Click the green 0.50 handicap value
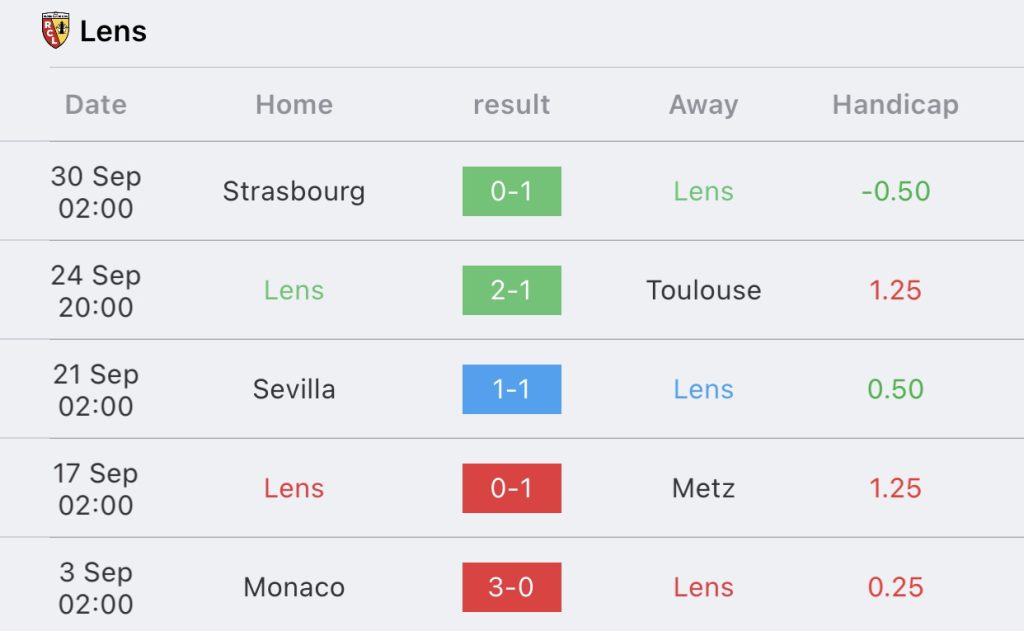This screenshot has height=631, width=1024. point(895,389)
